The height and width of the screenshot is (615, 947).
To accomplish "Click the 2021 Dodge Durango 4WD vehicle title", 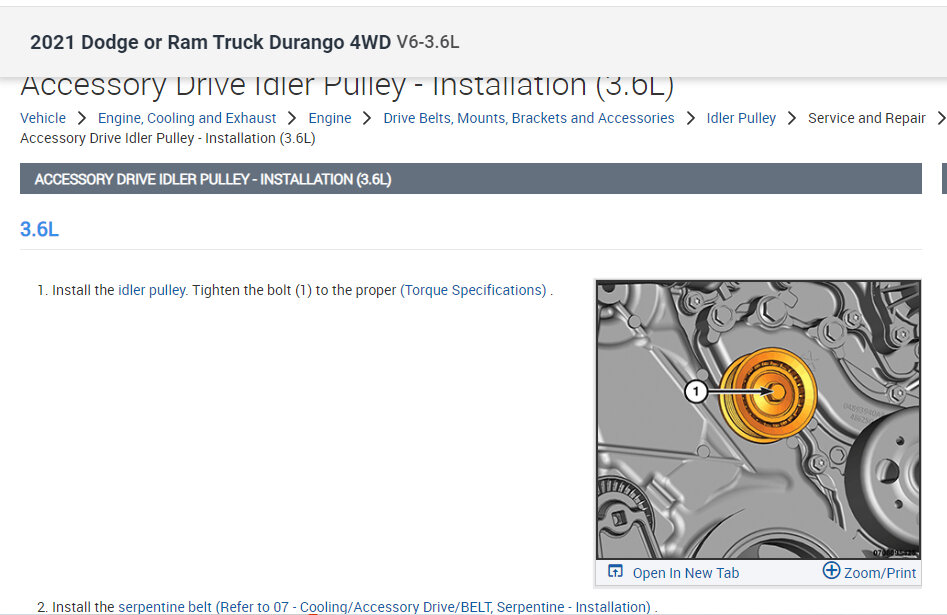I will click(211, 42).
